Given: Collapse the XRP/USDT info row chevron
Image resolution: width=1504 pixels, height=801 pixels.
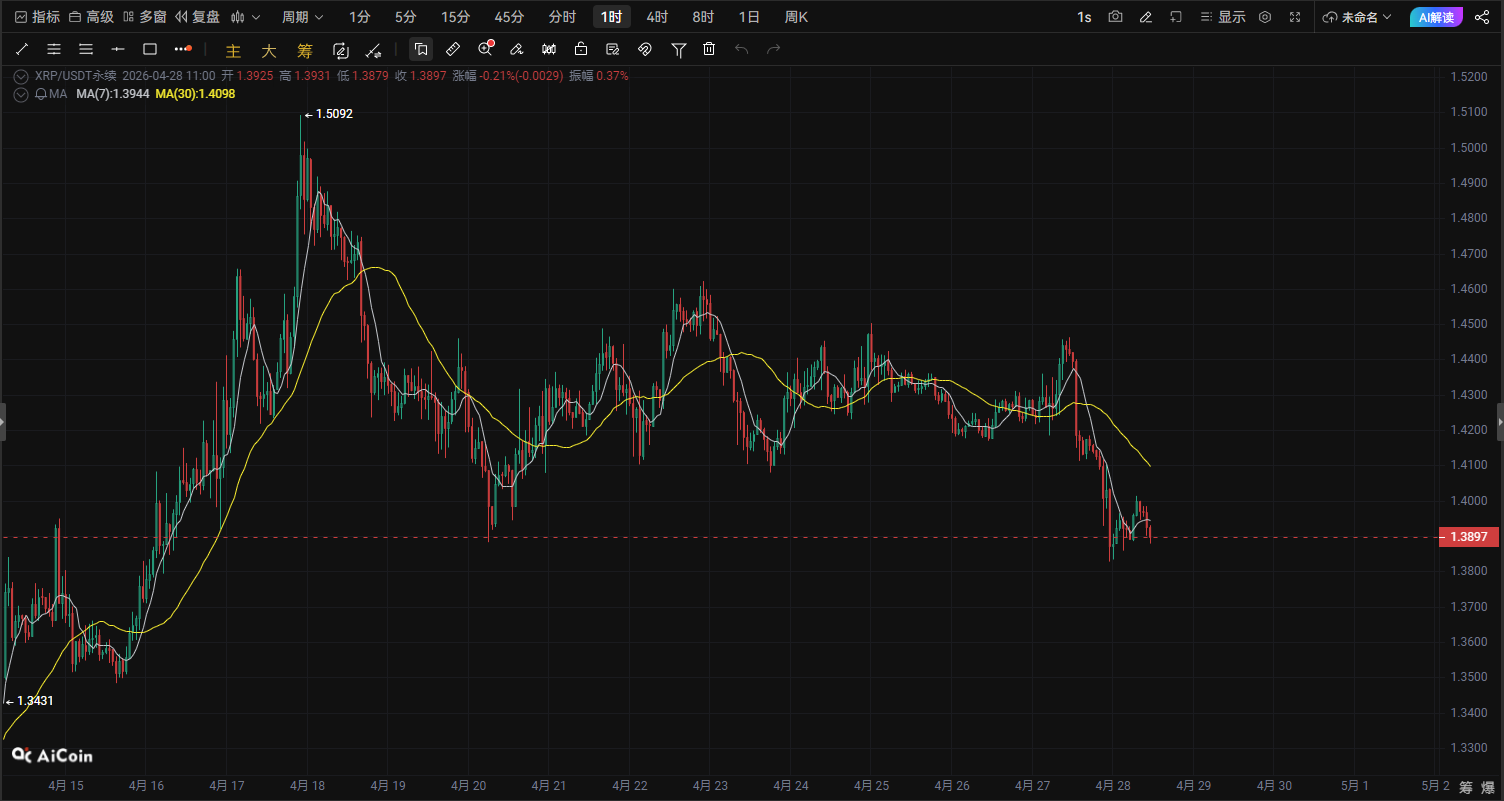Looking at the screenshot, I should (x=21, y=75).
